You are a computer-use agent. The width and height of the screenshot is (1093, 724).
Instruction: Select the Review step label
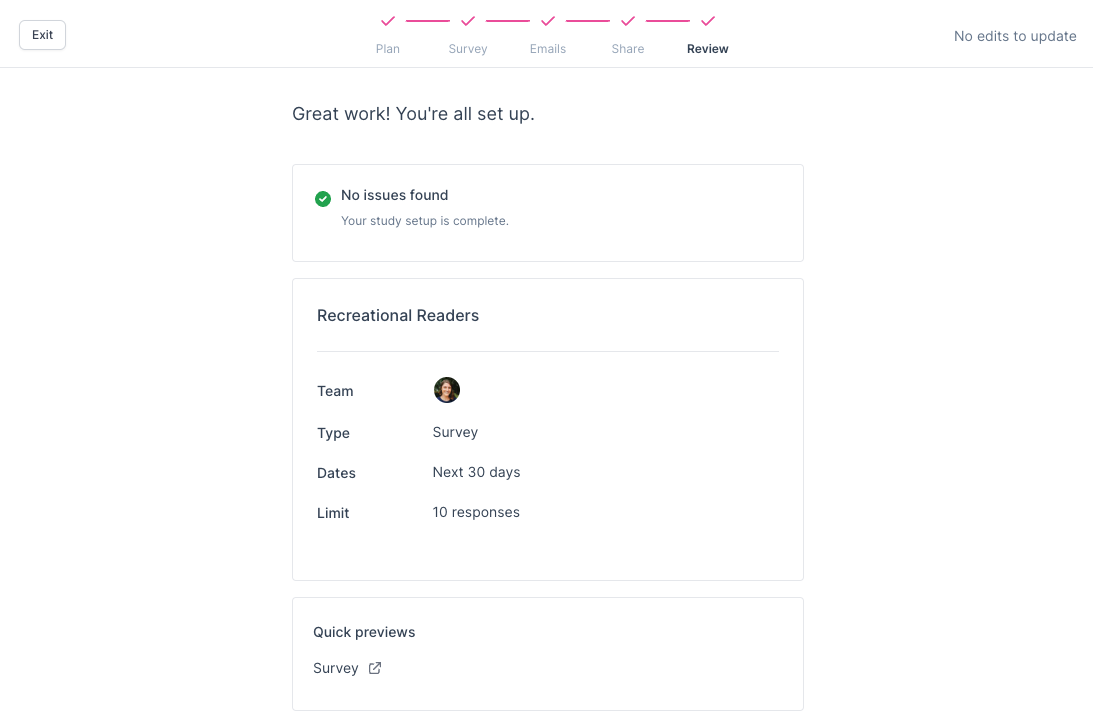(x=708, y=49)
